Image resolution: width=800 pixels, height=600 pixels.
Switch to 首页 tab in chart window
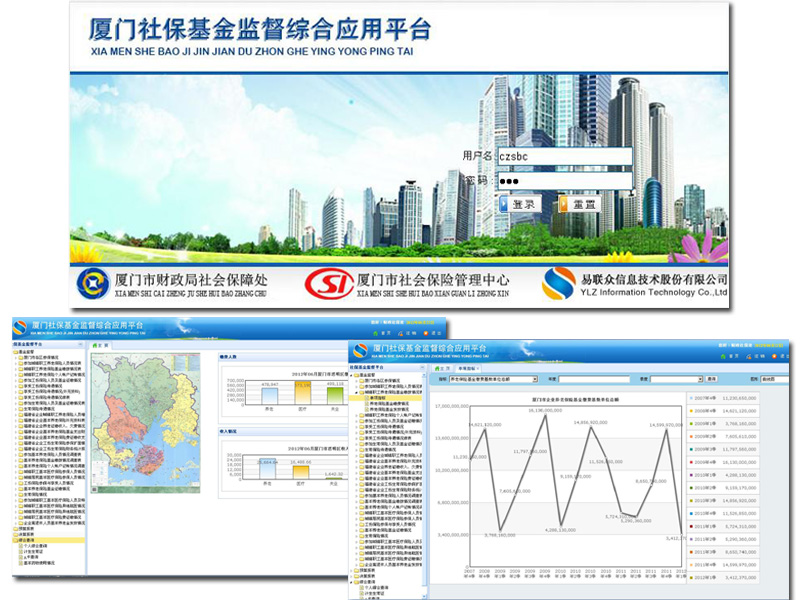pos(439,368)
